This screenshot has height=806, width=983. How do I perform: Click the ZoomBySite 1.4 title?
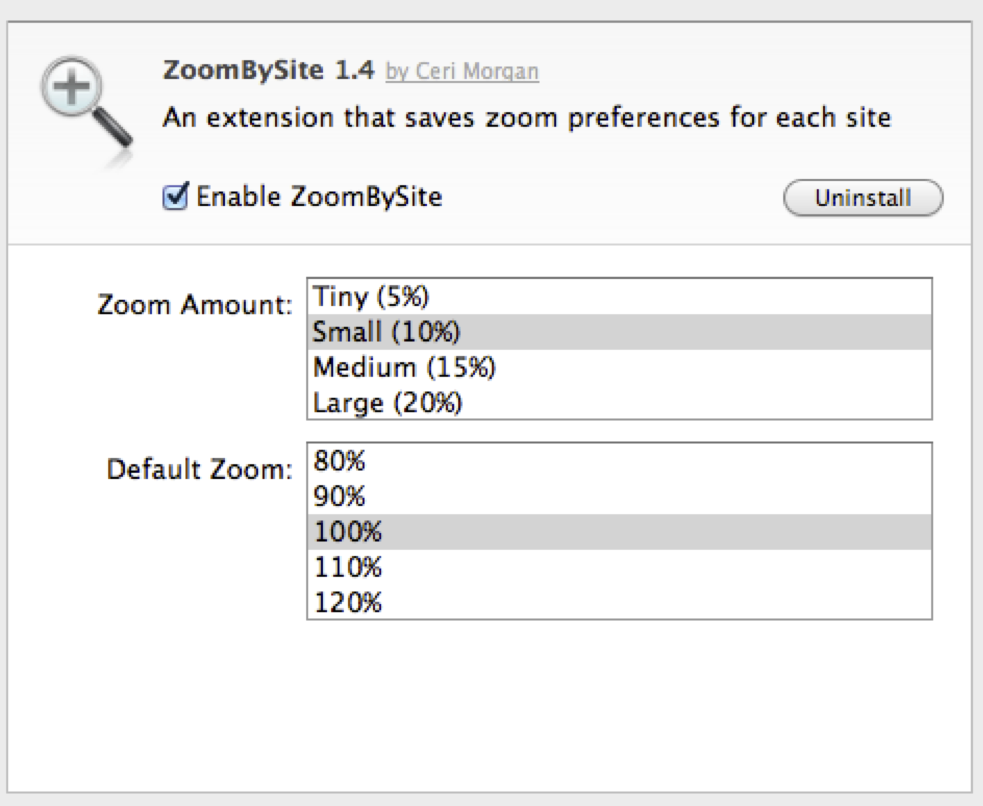[x=268, y=70]
